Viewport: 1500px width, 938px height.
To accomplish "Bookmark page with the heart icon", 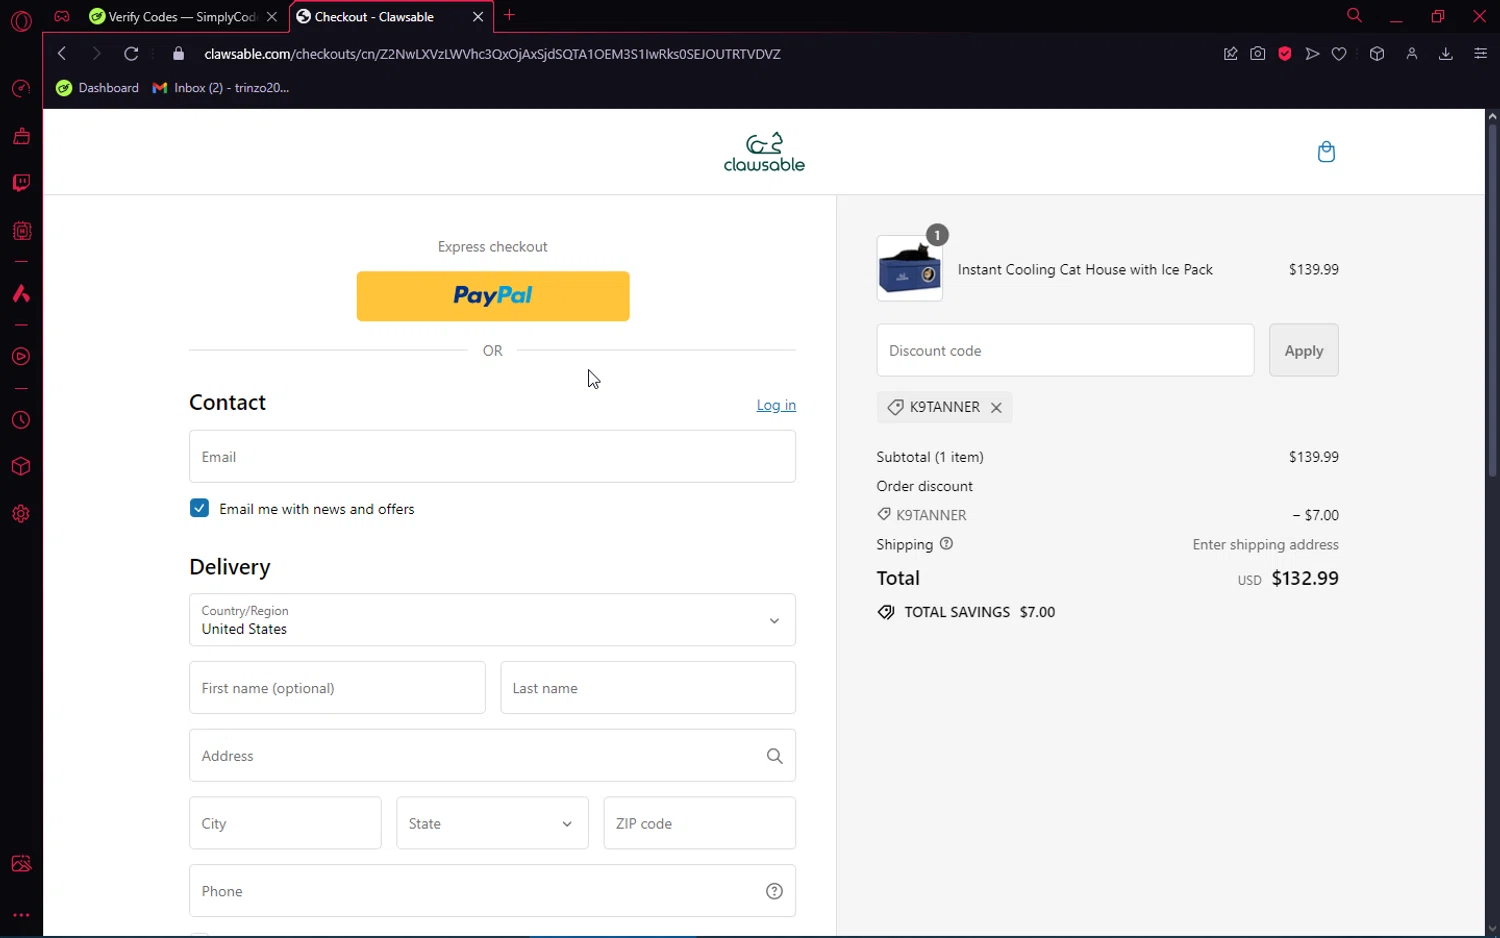I will [1339, 54].
